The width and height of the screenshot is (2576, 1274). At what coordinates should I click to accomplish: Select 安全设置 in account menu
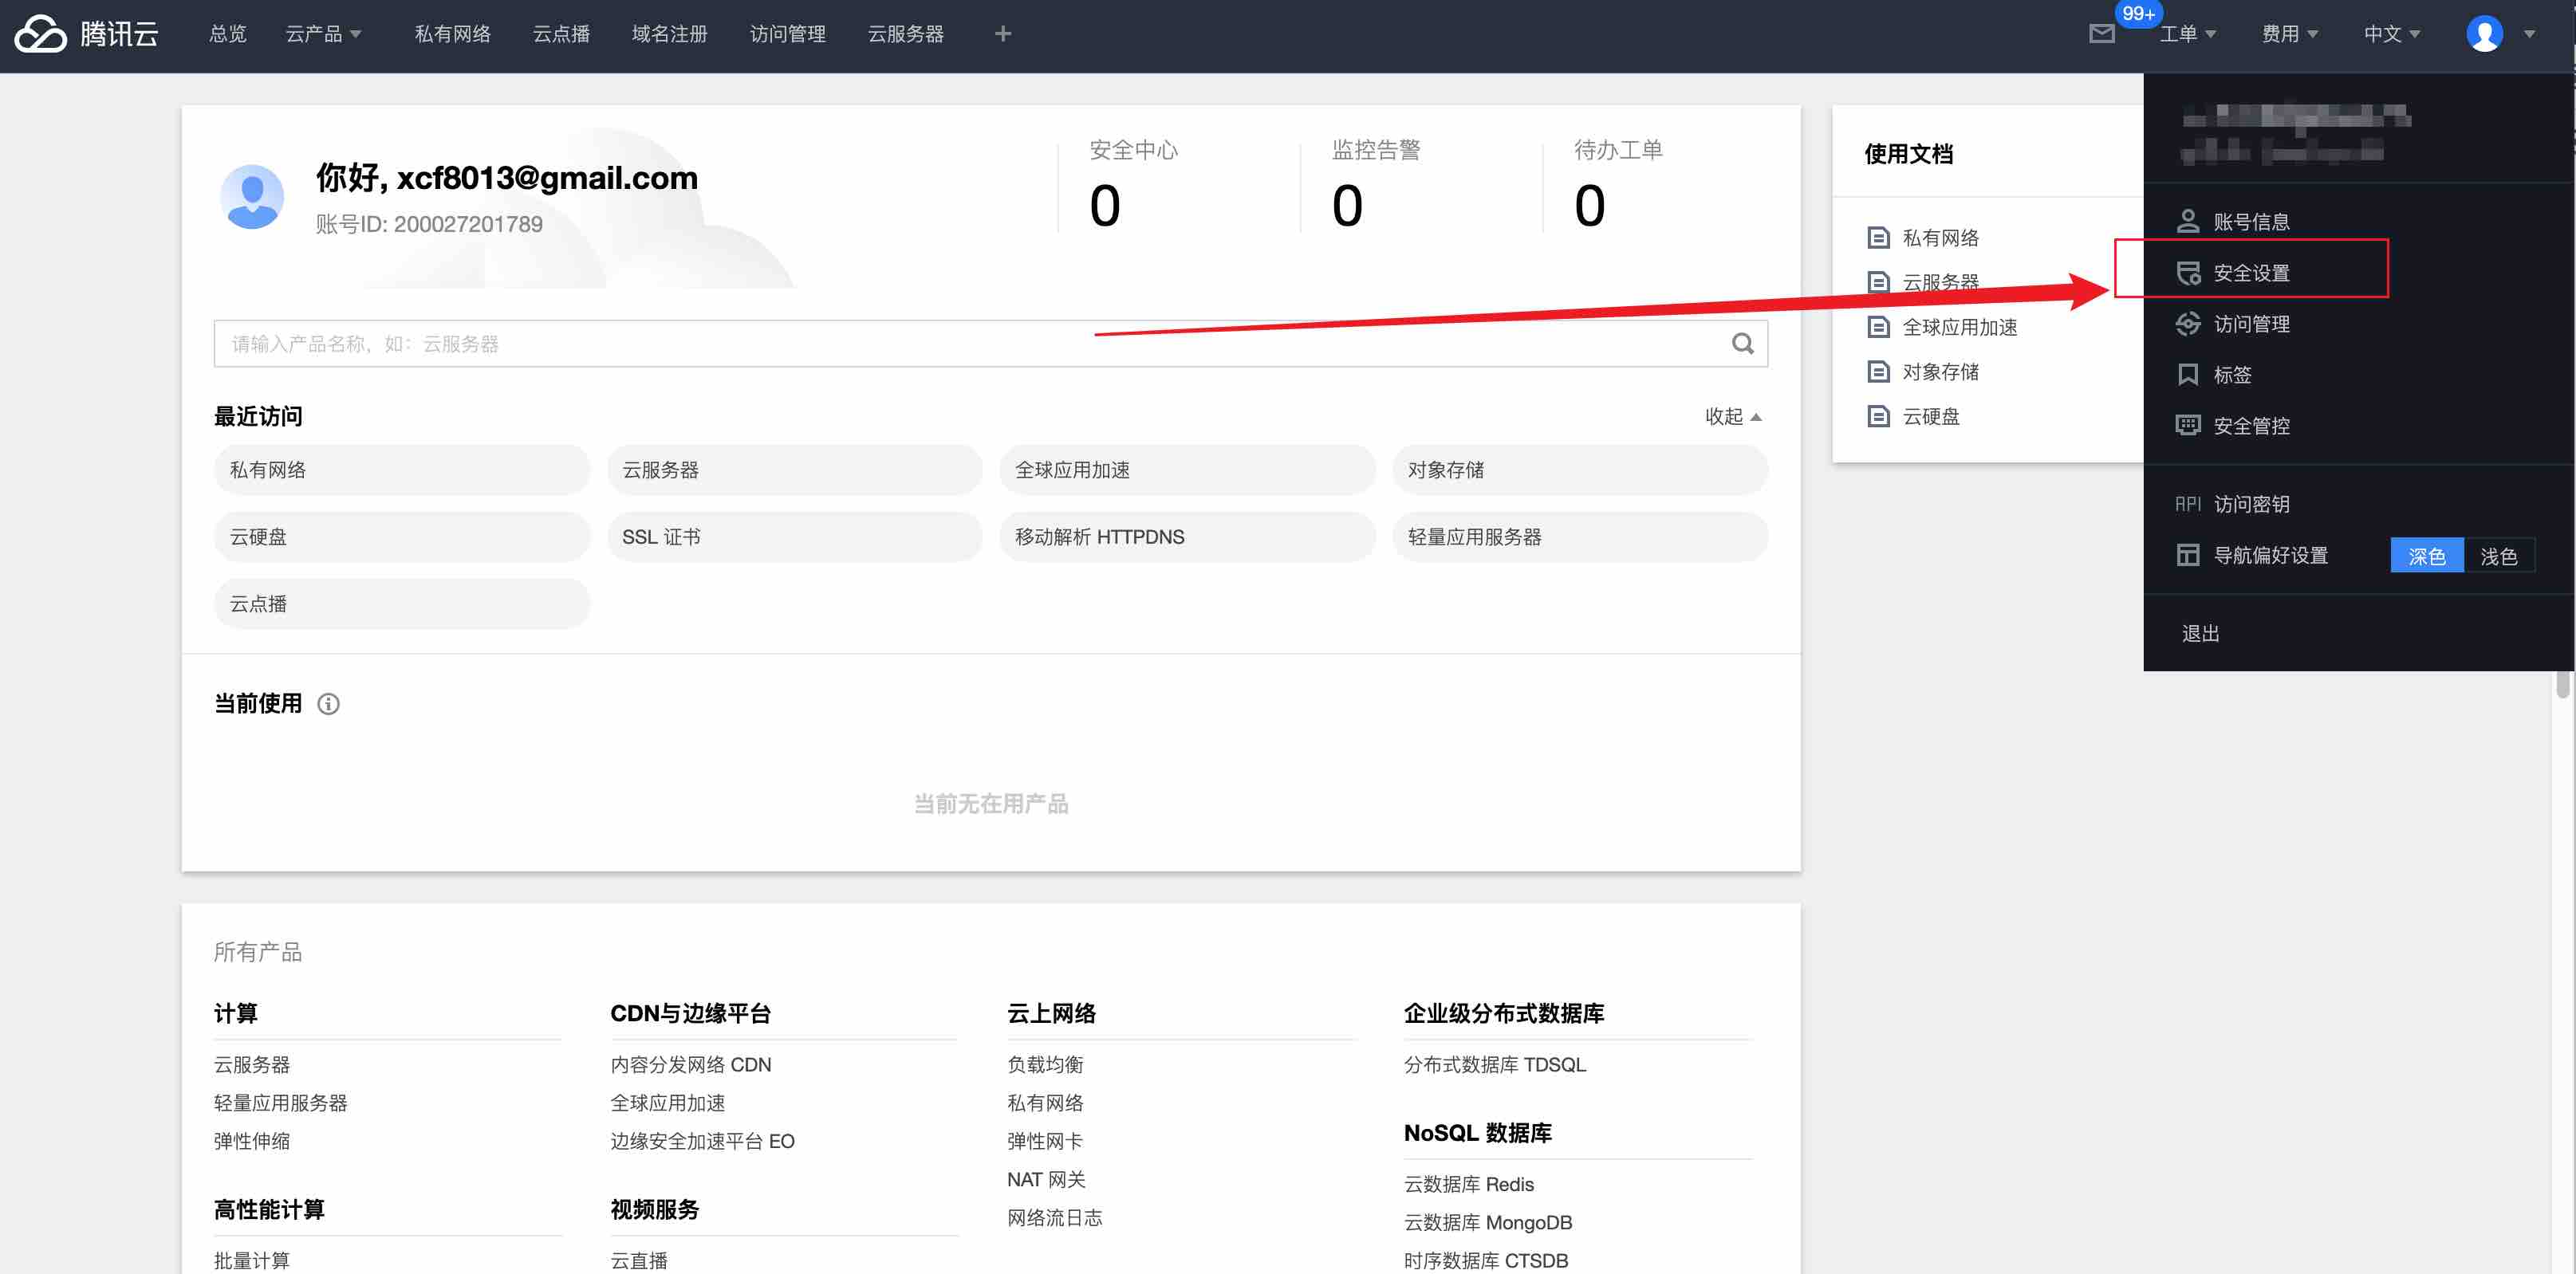point(2251,273)
